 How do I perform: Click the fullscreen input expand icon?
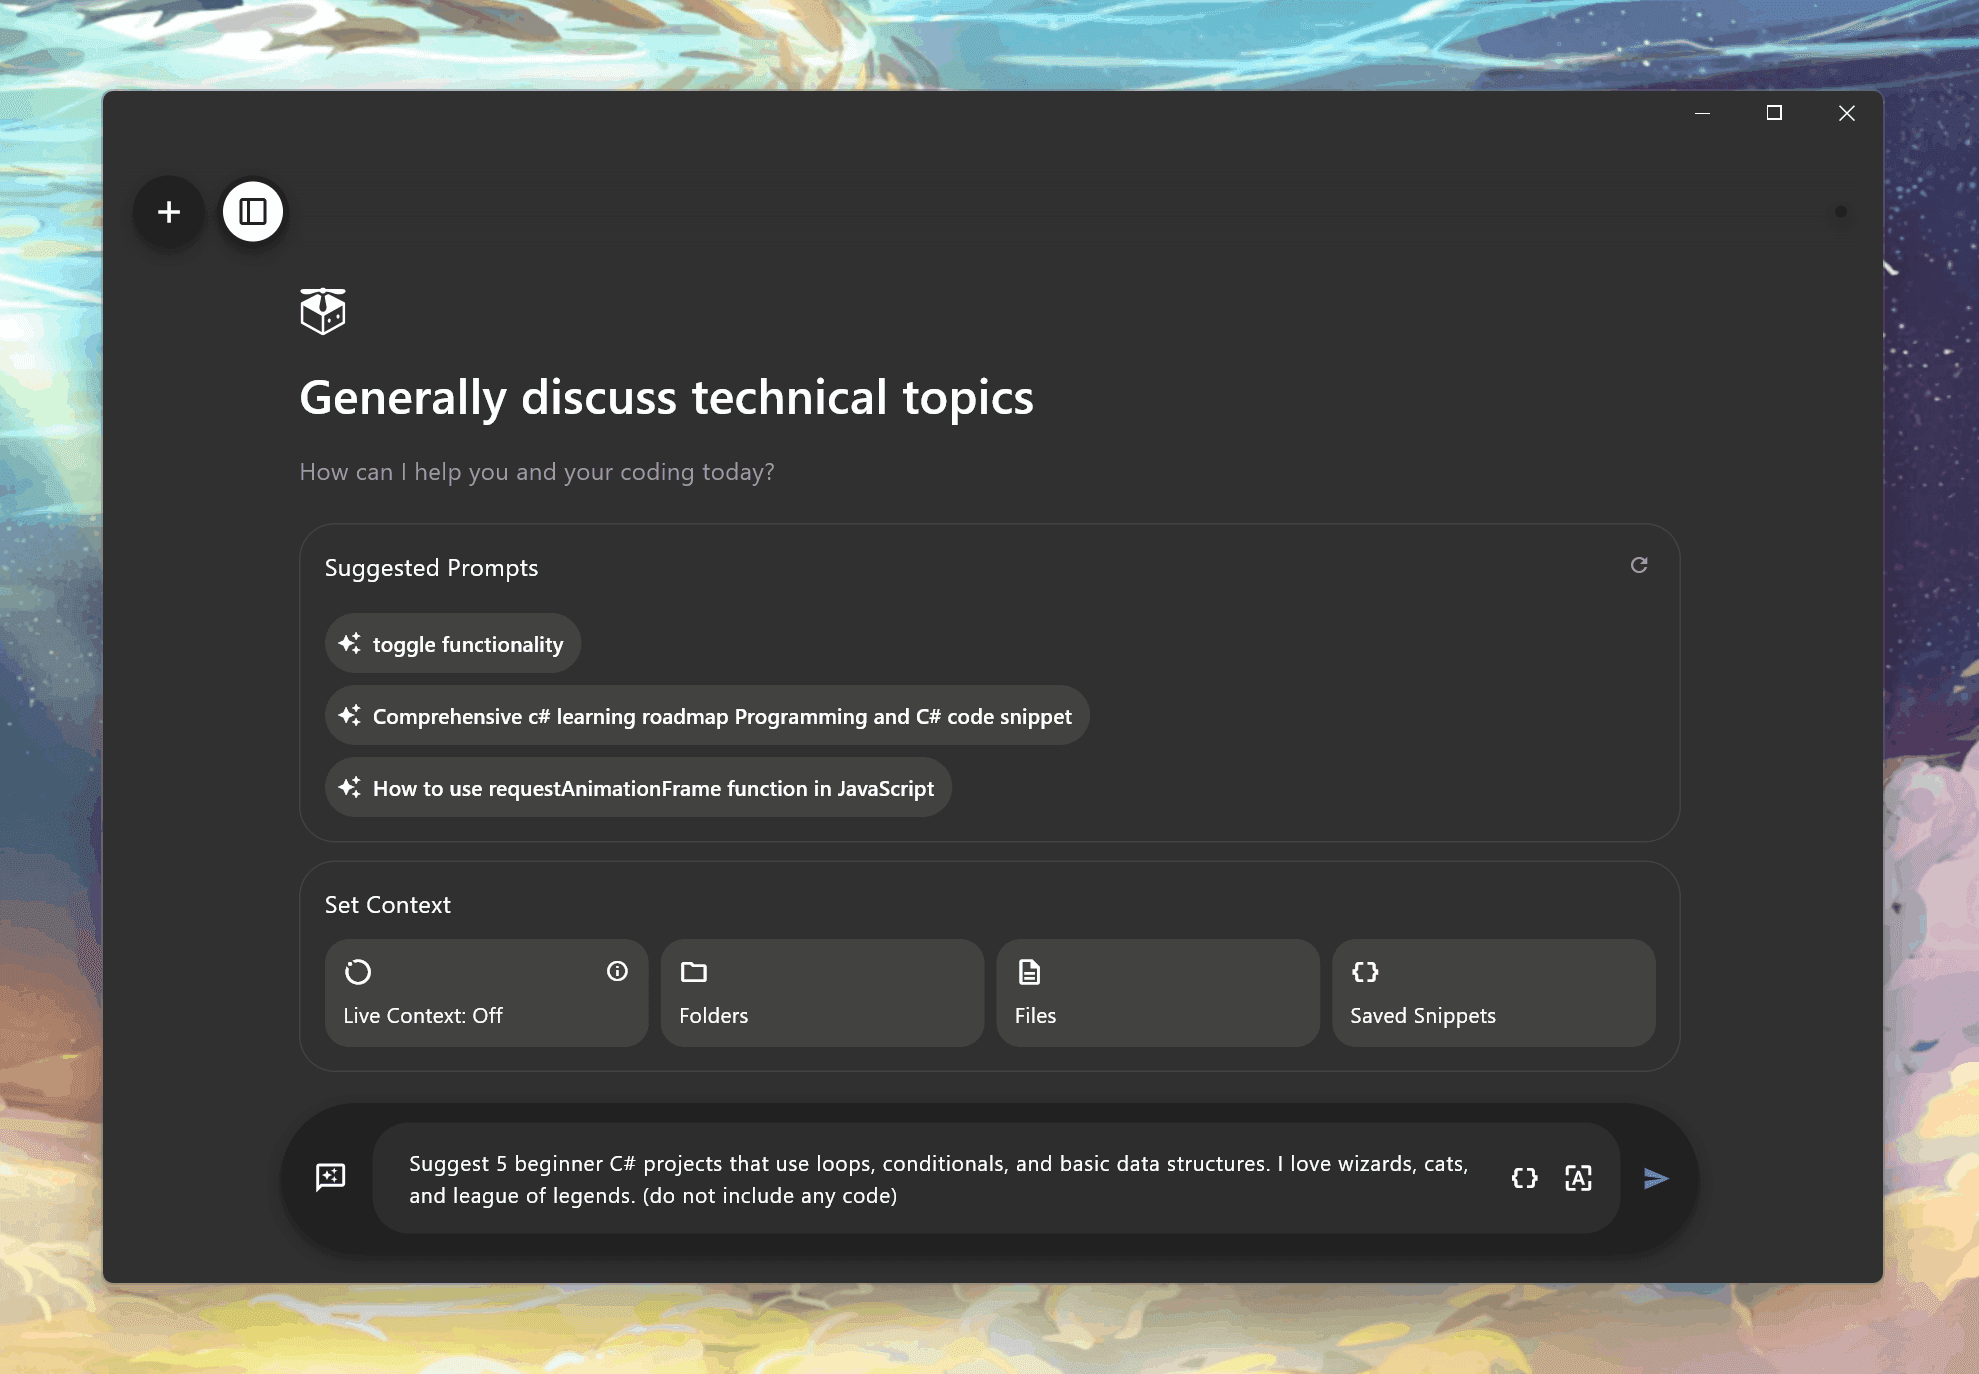(1577, 1177)
